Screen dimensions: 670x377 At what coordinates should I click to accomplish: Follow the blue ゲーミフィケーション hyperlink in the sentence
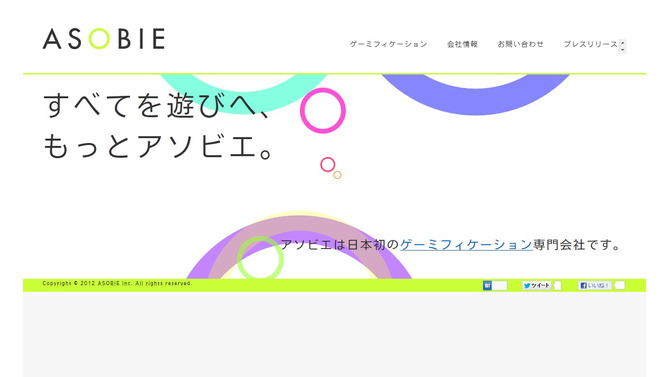(466, 245)
